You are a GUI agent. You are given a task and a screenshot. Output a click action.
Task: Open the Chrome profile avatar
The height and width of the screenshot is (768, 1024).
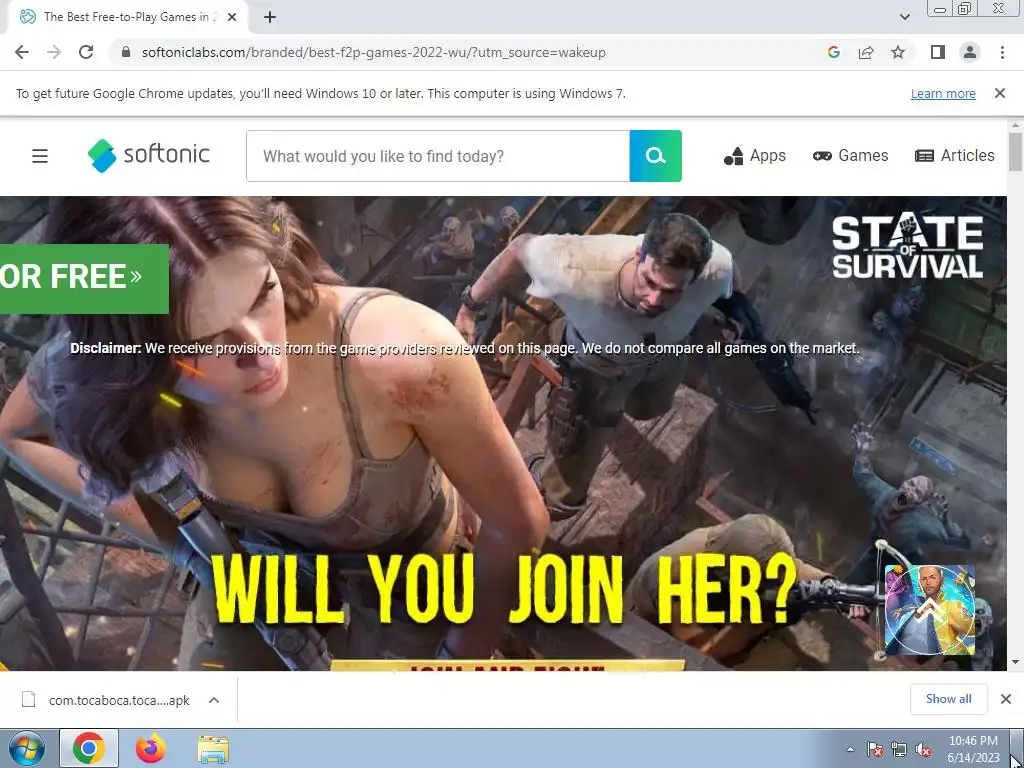(970, 52)
